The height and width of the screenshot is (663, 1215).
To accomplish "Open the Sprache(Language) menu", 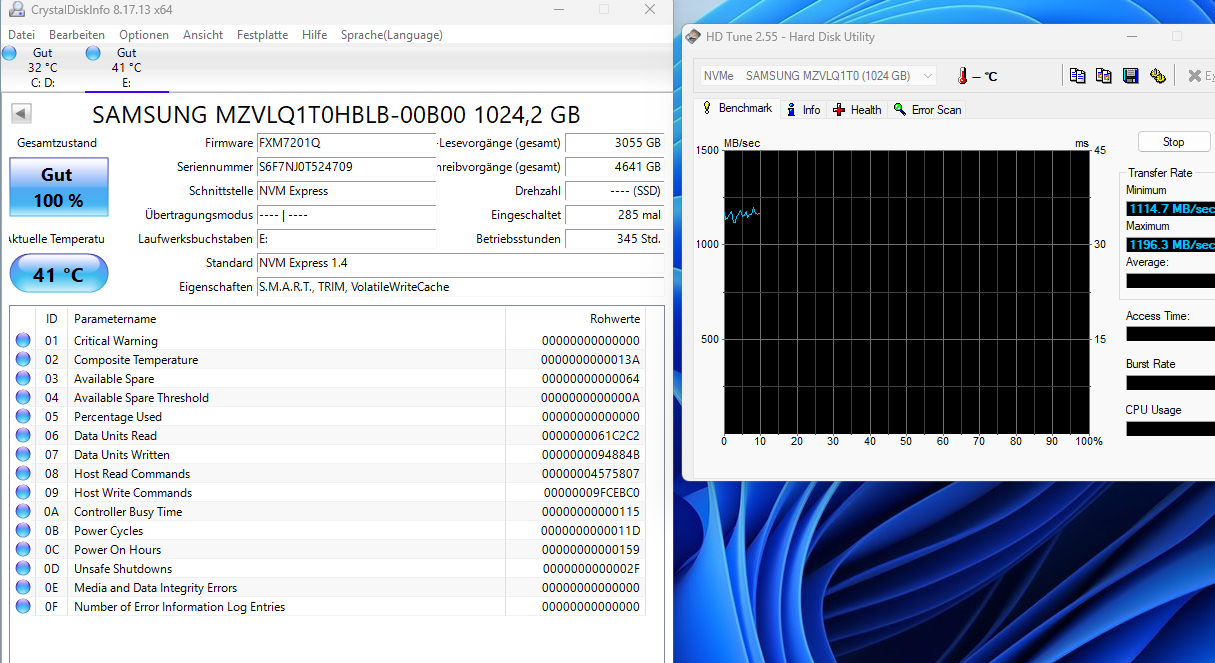I will point(391,35).
